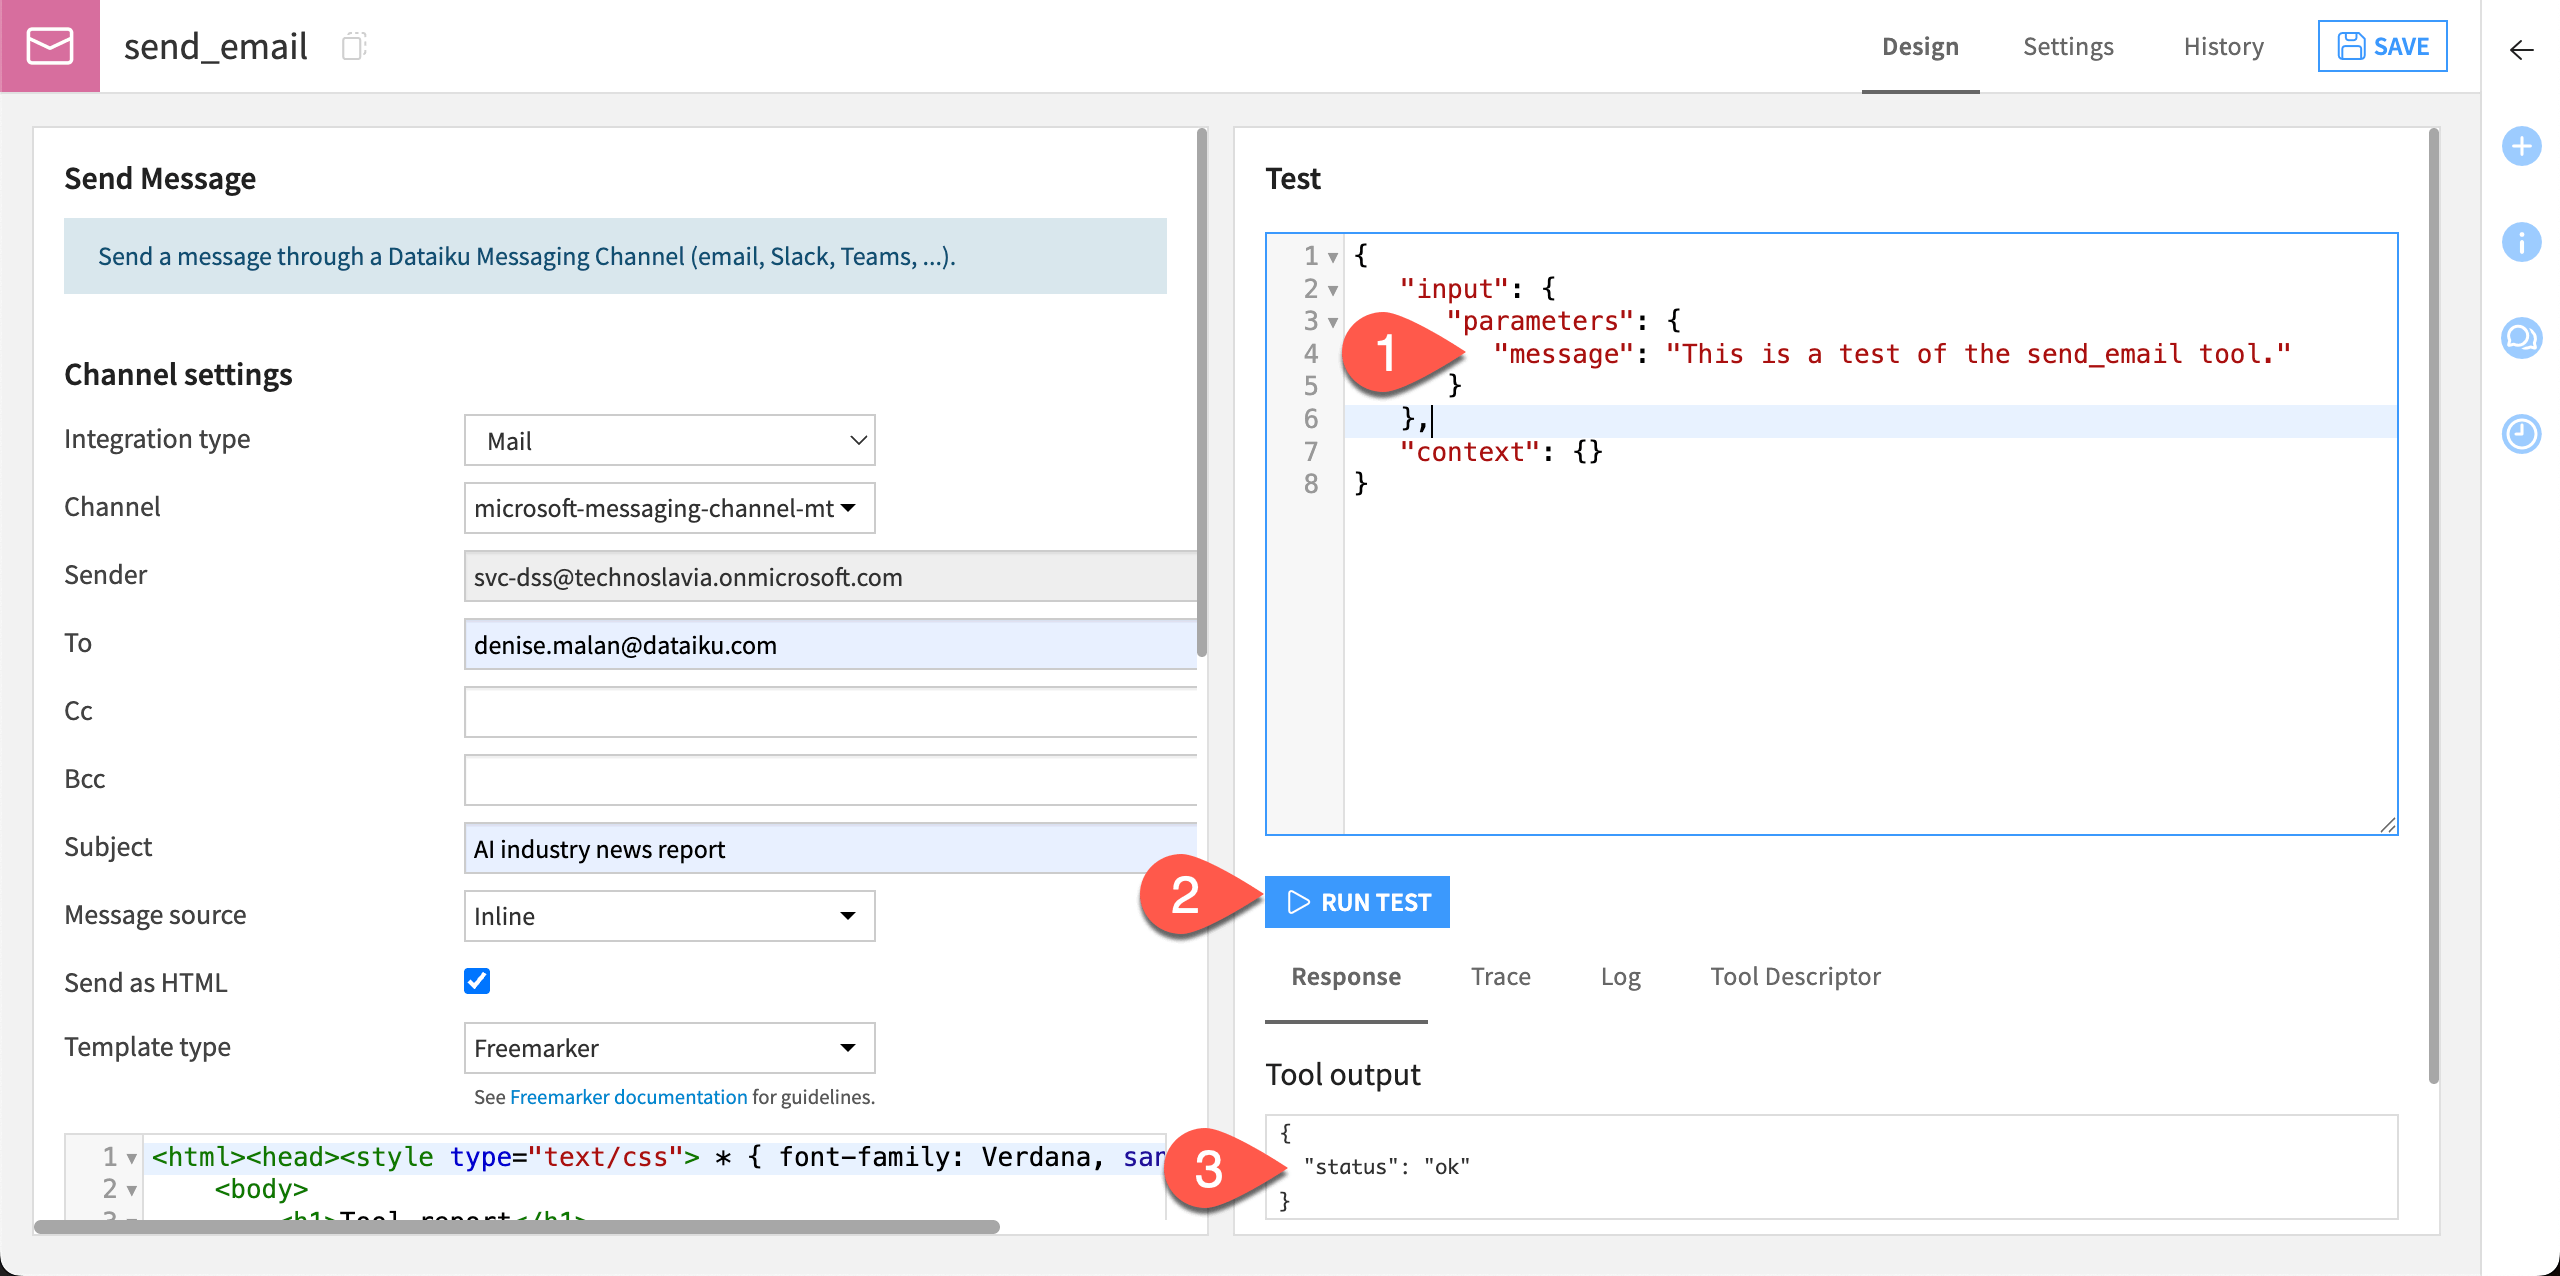
Task: Select the Response tab
Action: pos(1346,977)
